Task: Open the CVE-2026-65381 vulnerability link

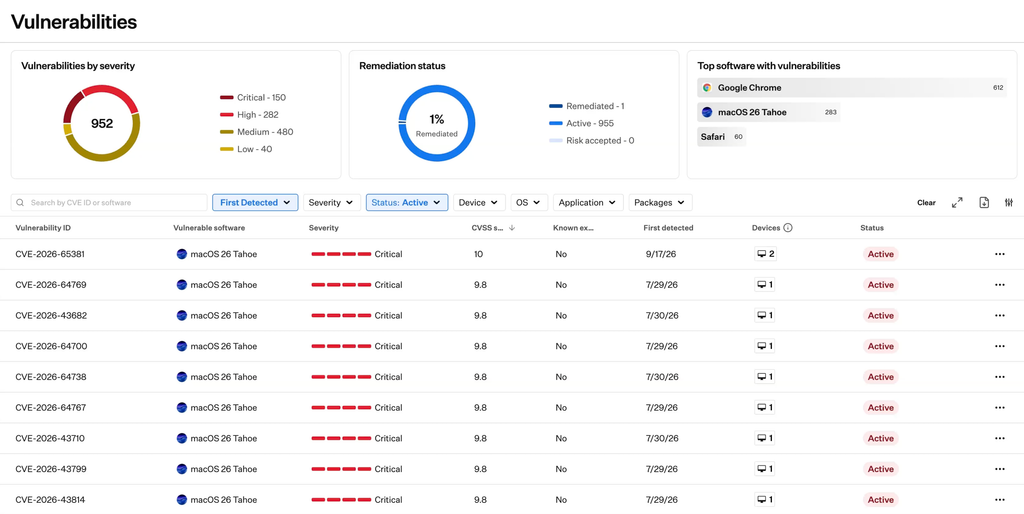Action: click(x=50, y=254)
